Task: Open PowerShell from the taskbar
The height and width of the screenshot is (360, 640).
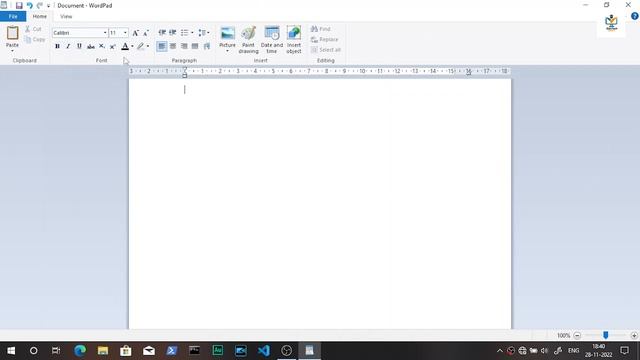Action: (172, 351)
